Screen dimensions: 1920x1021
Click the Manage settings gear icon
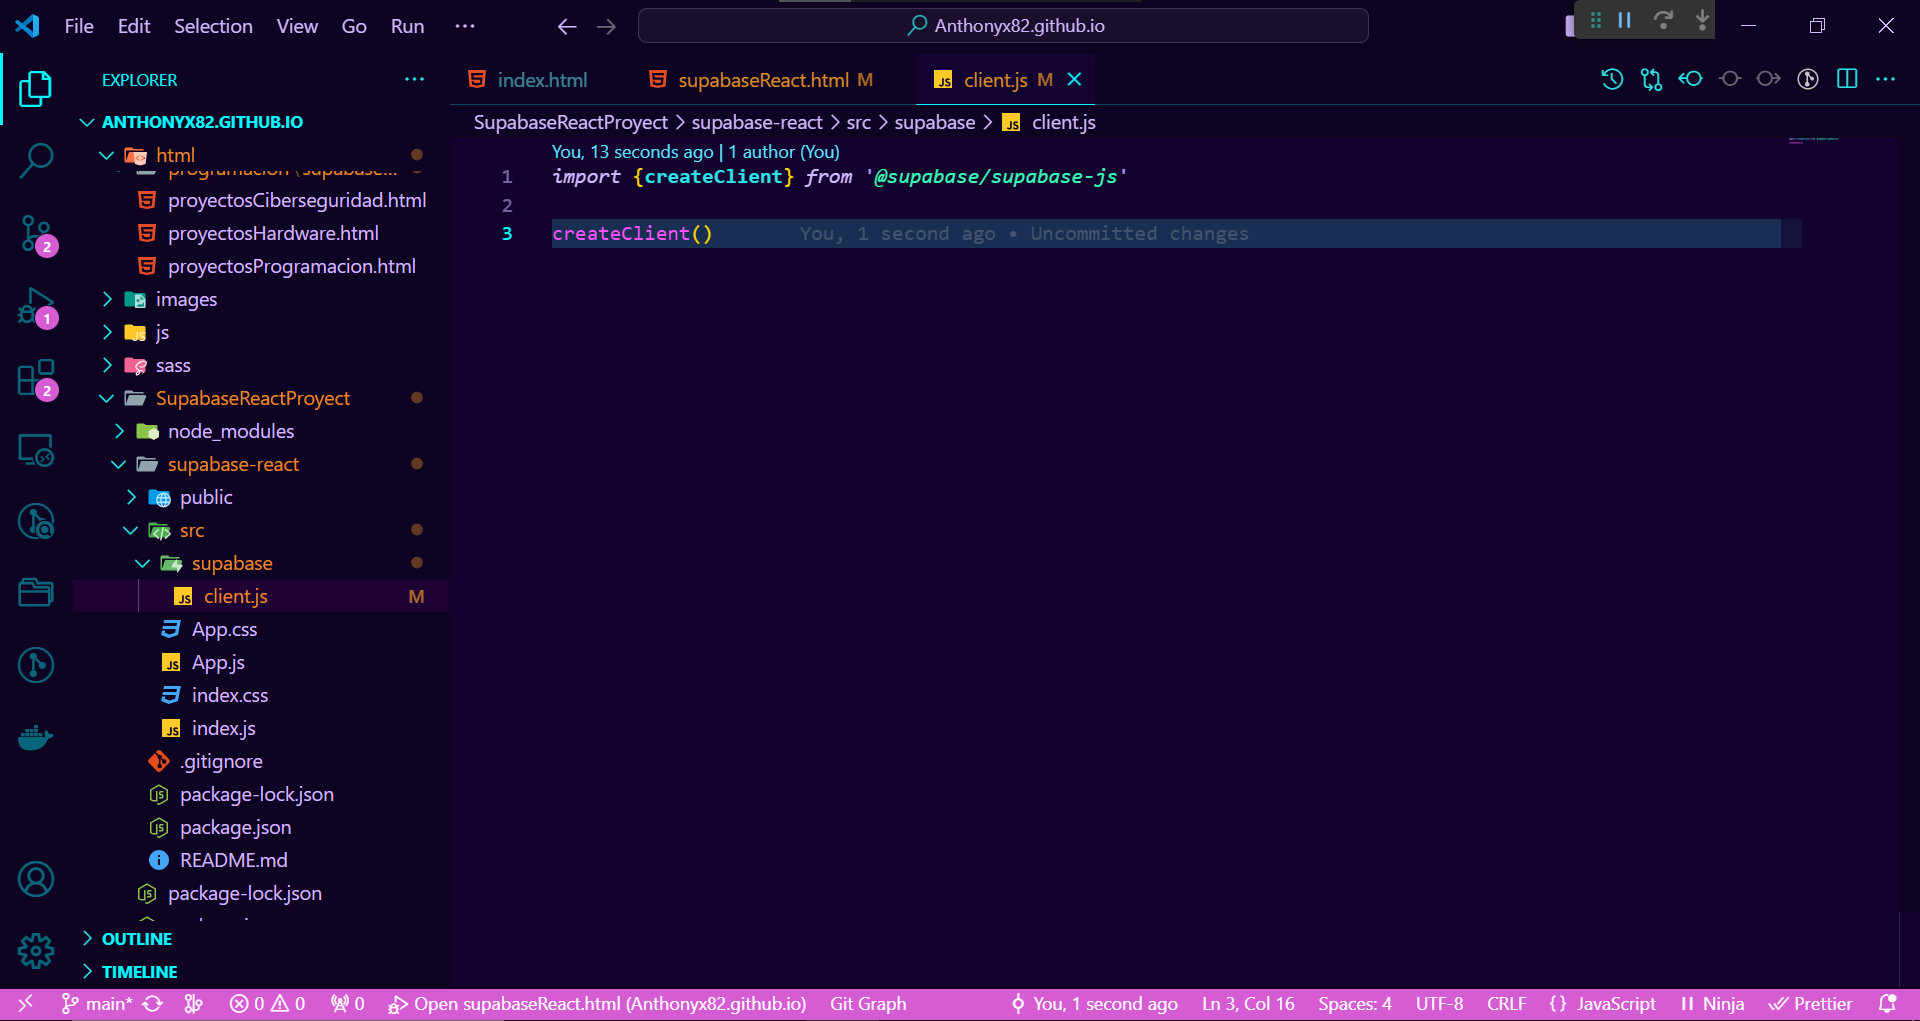[x=36, y=950]
